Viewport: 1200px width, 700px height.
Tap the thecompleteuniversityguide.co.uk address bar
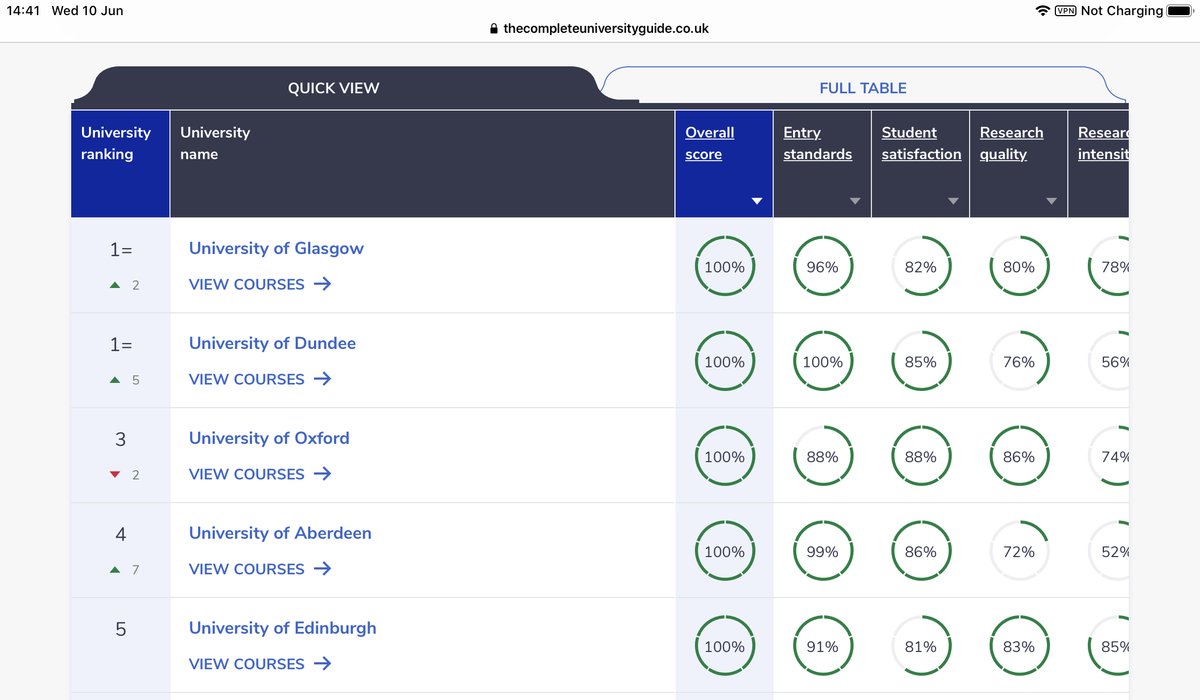coord(599,29)
